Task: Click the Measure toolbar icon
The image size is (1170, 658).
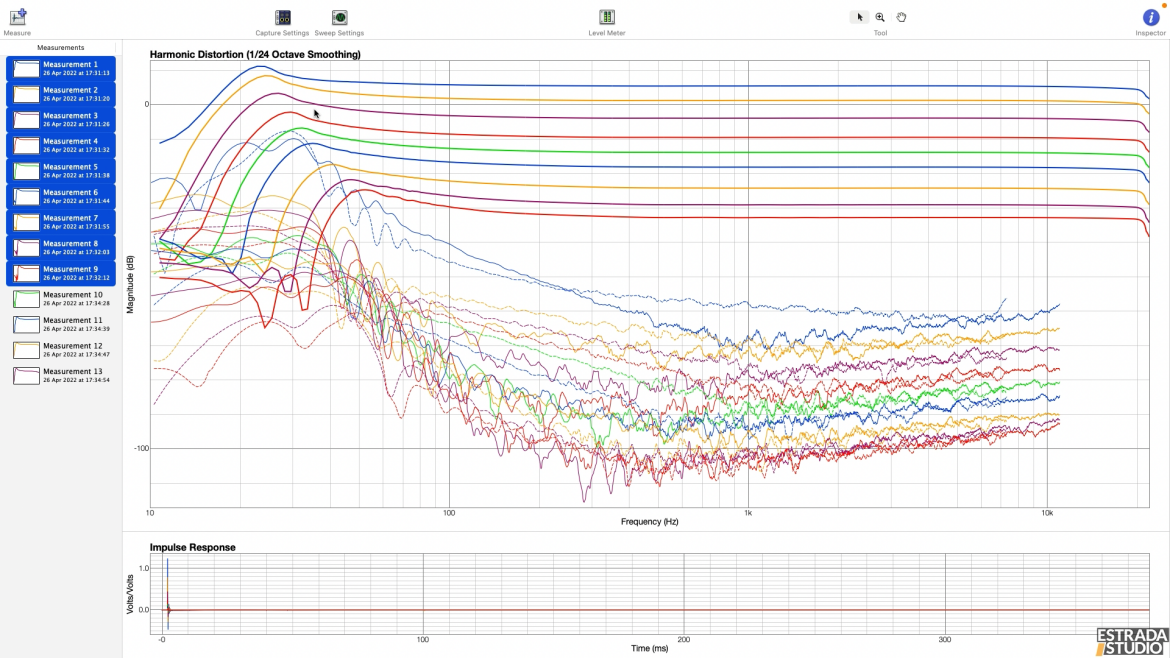Action: pyautogui.click(x=17, y=17)
